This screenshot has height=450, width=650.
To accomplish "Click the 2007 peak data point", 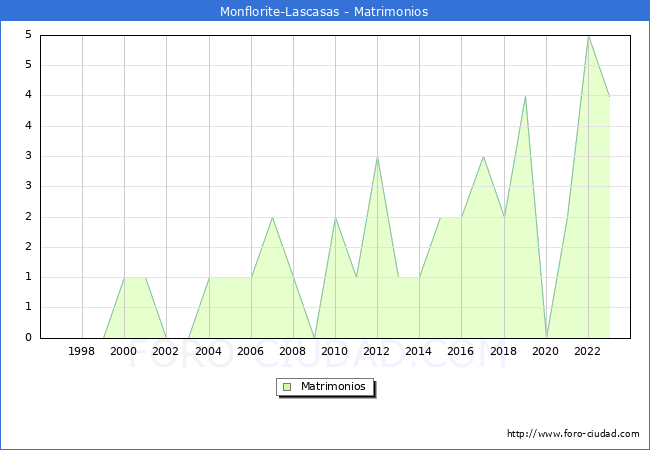I will point(272,217).
